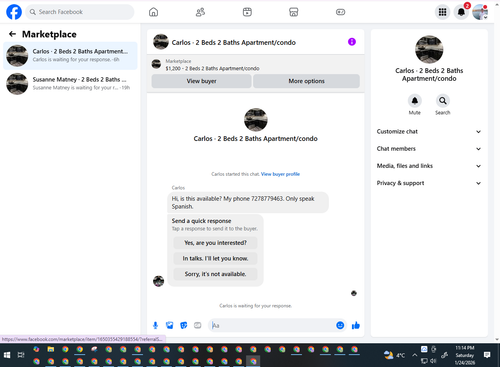Open the Gaming icon in top navigation

(340, 12)
